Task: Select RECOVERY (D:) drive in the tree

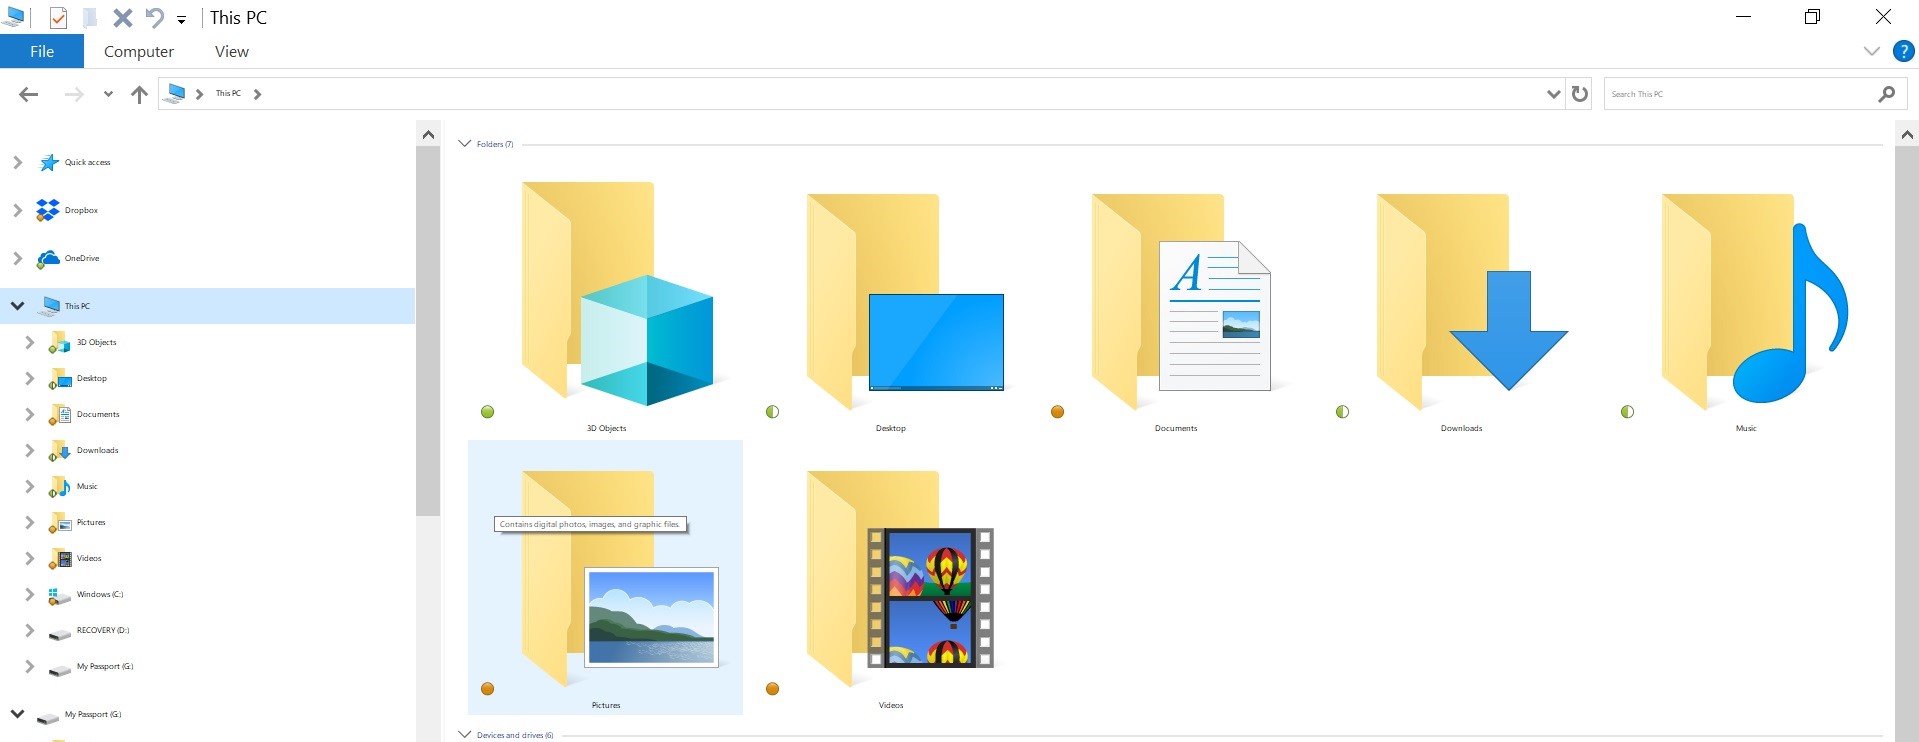Action: (x=102, y=630)
